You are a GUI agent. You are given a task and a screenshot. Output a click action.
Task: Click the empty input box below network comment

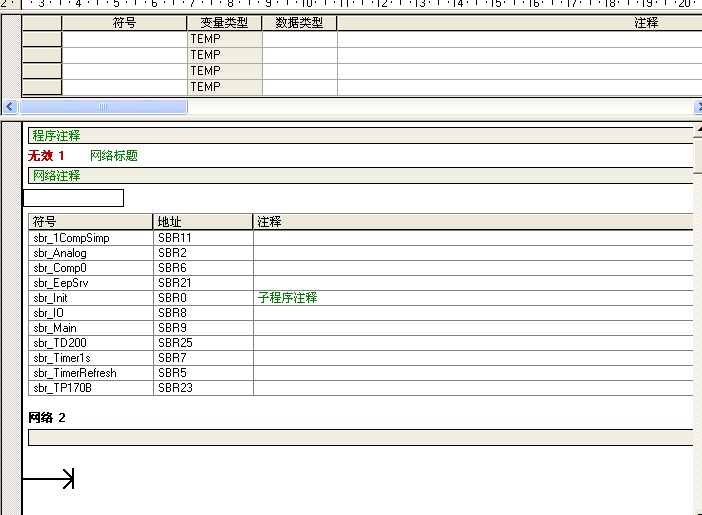(x=73, y=198)
